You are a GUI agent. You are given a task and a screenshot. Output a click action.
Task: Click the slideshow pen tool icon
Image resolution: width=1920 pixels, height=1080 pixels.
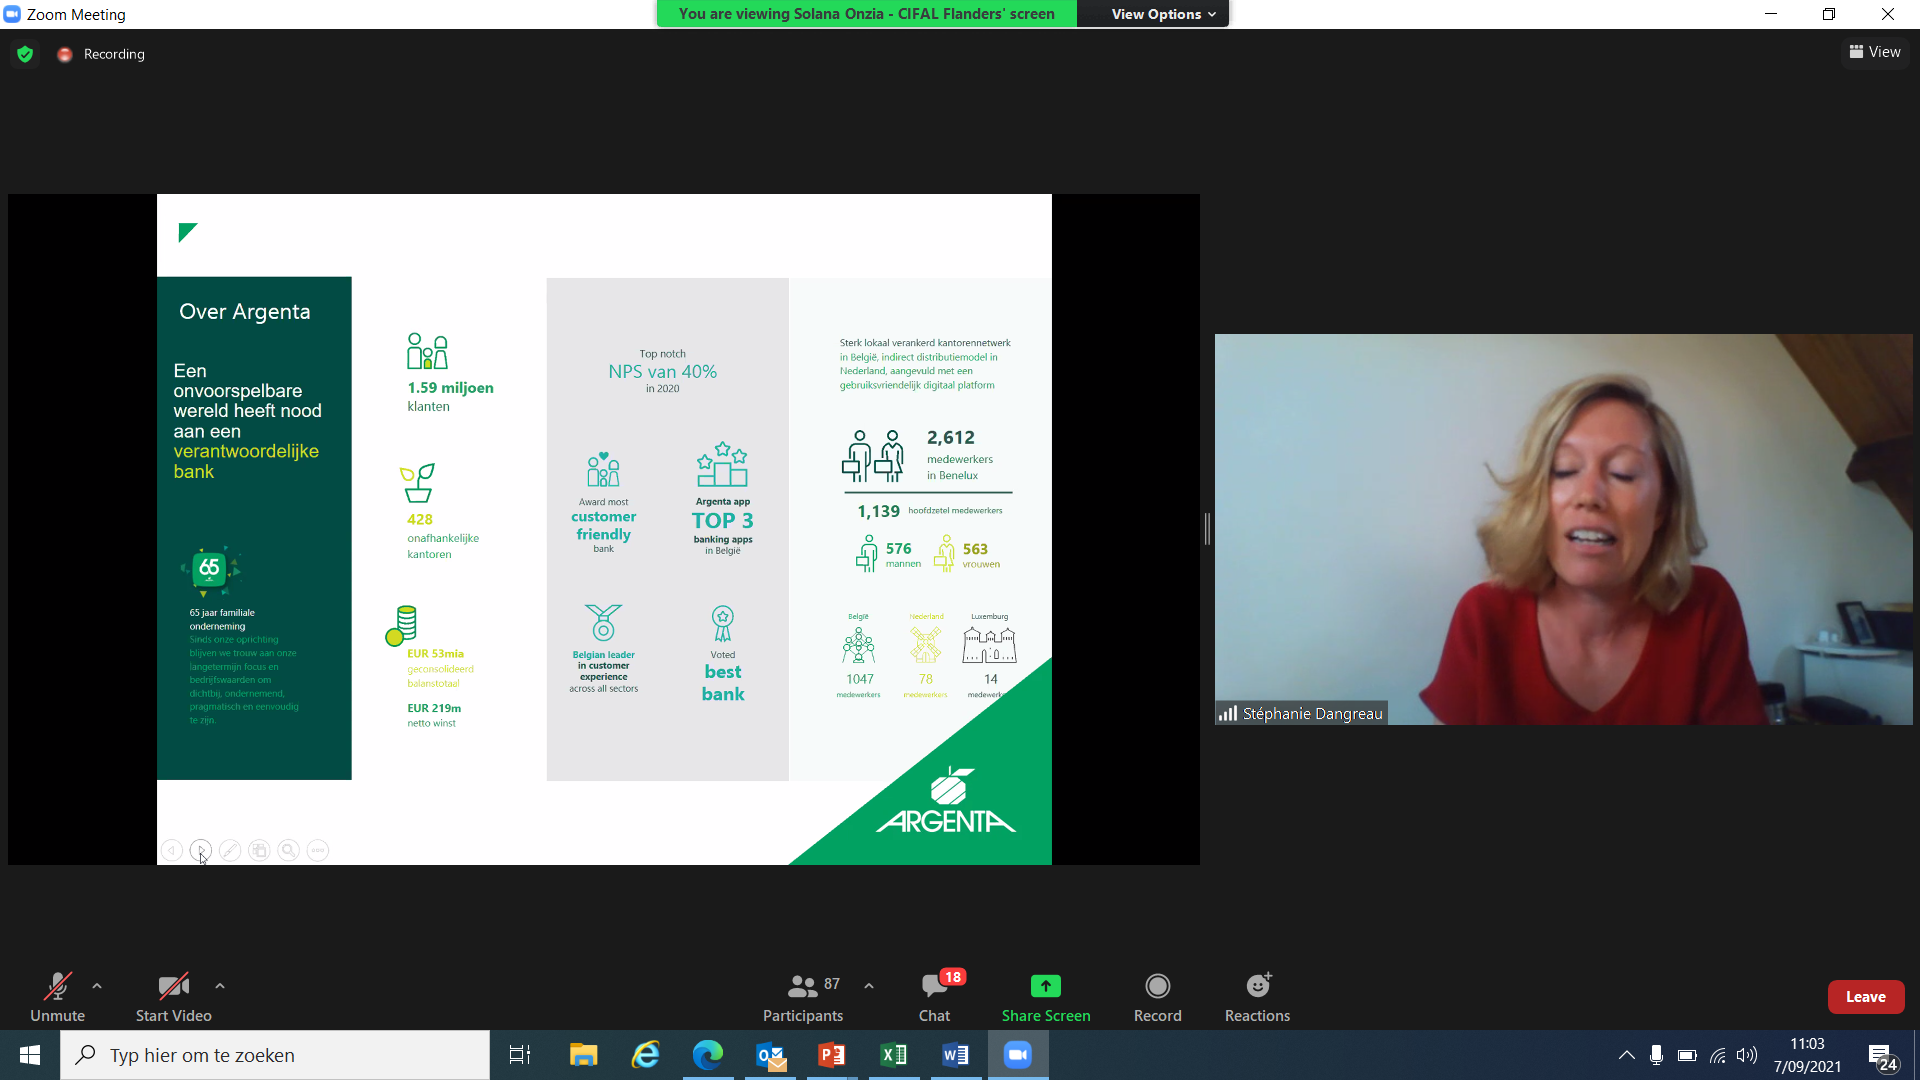(230, 850)
